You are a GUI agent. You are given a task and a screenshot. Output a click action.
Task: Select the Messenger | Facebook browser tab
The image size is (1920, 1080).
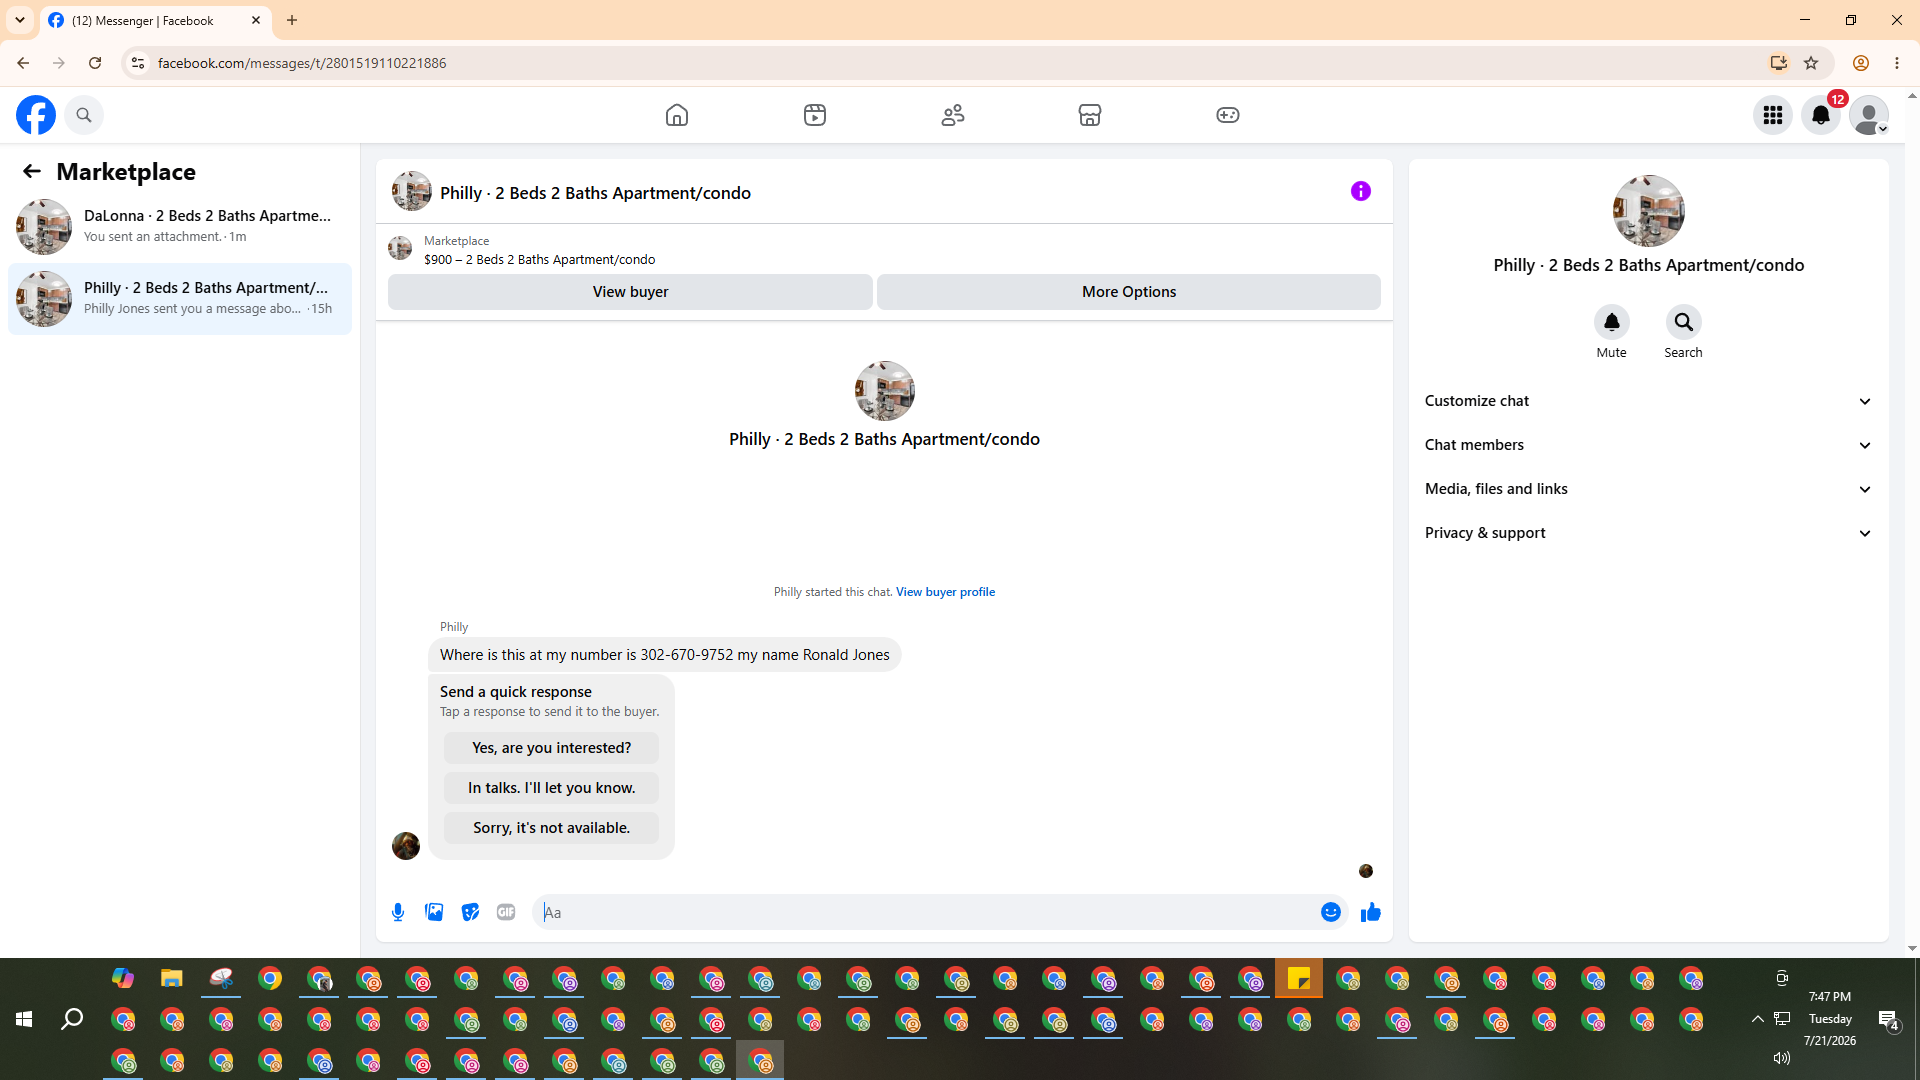coord(156,21)
